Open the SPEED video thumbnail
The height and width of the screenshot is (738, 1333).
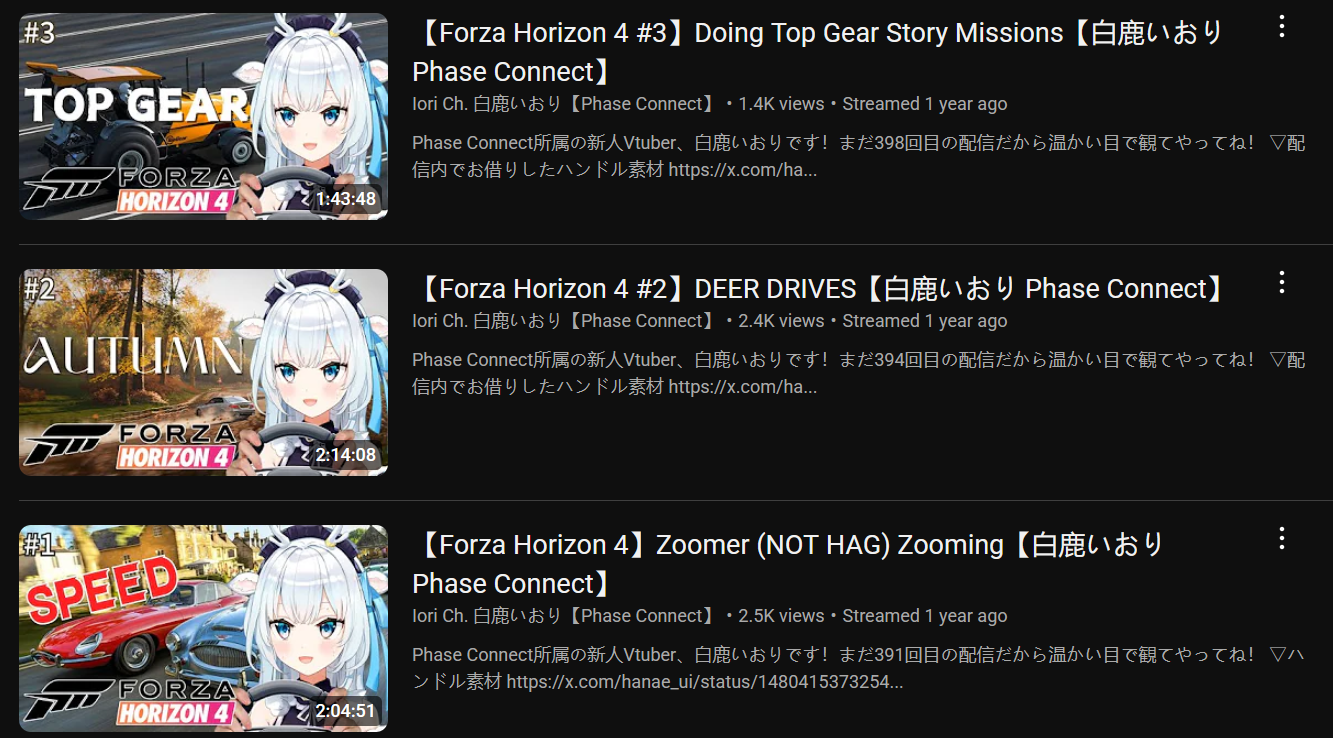point(203,628)
